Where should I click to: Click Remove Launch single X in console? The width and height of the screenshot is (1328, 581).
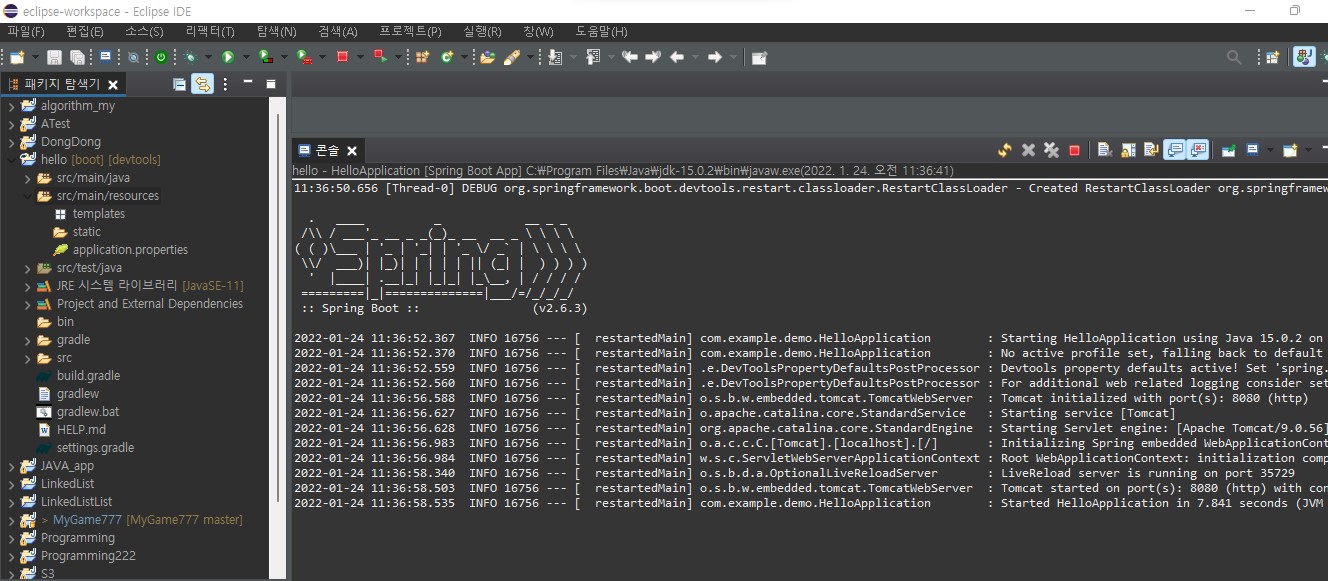pos(1028,150)
